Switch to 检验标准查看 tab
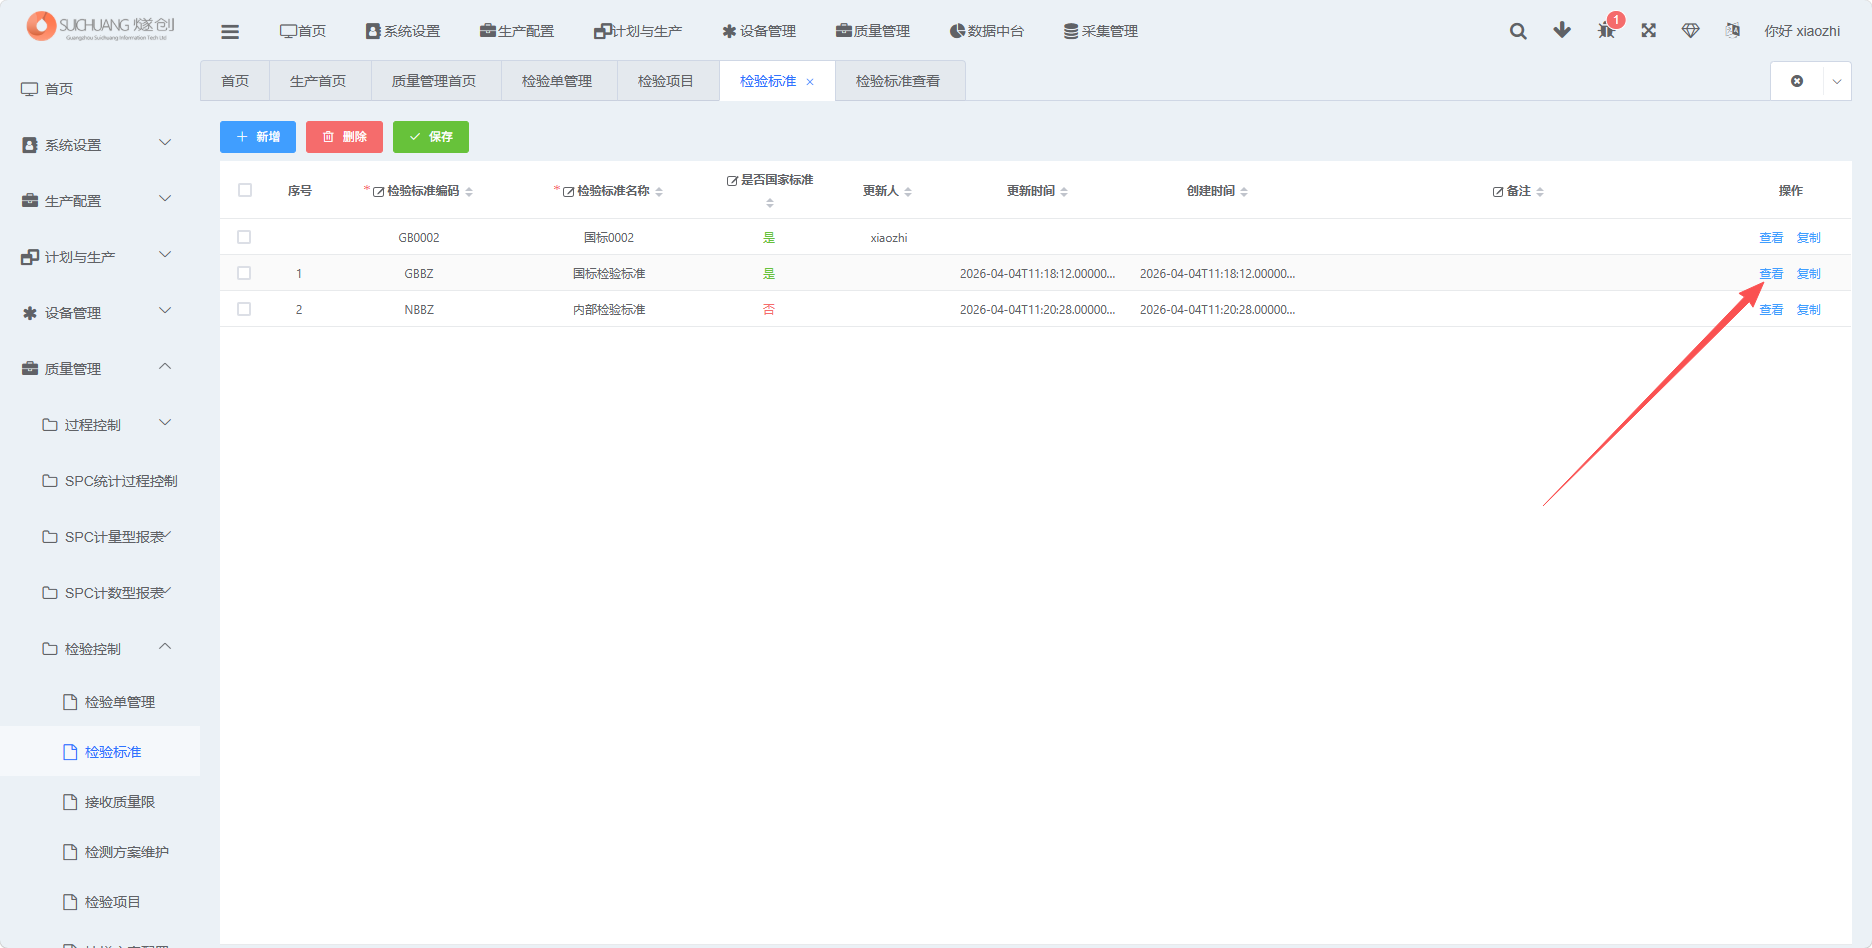 pyautogui.click(x=898, y=81)
